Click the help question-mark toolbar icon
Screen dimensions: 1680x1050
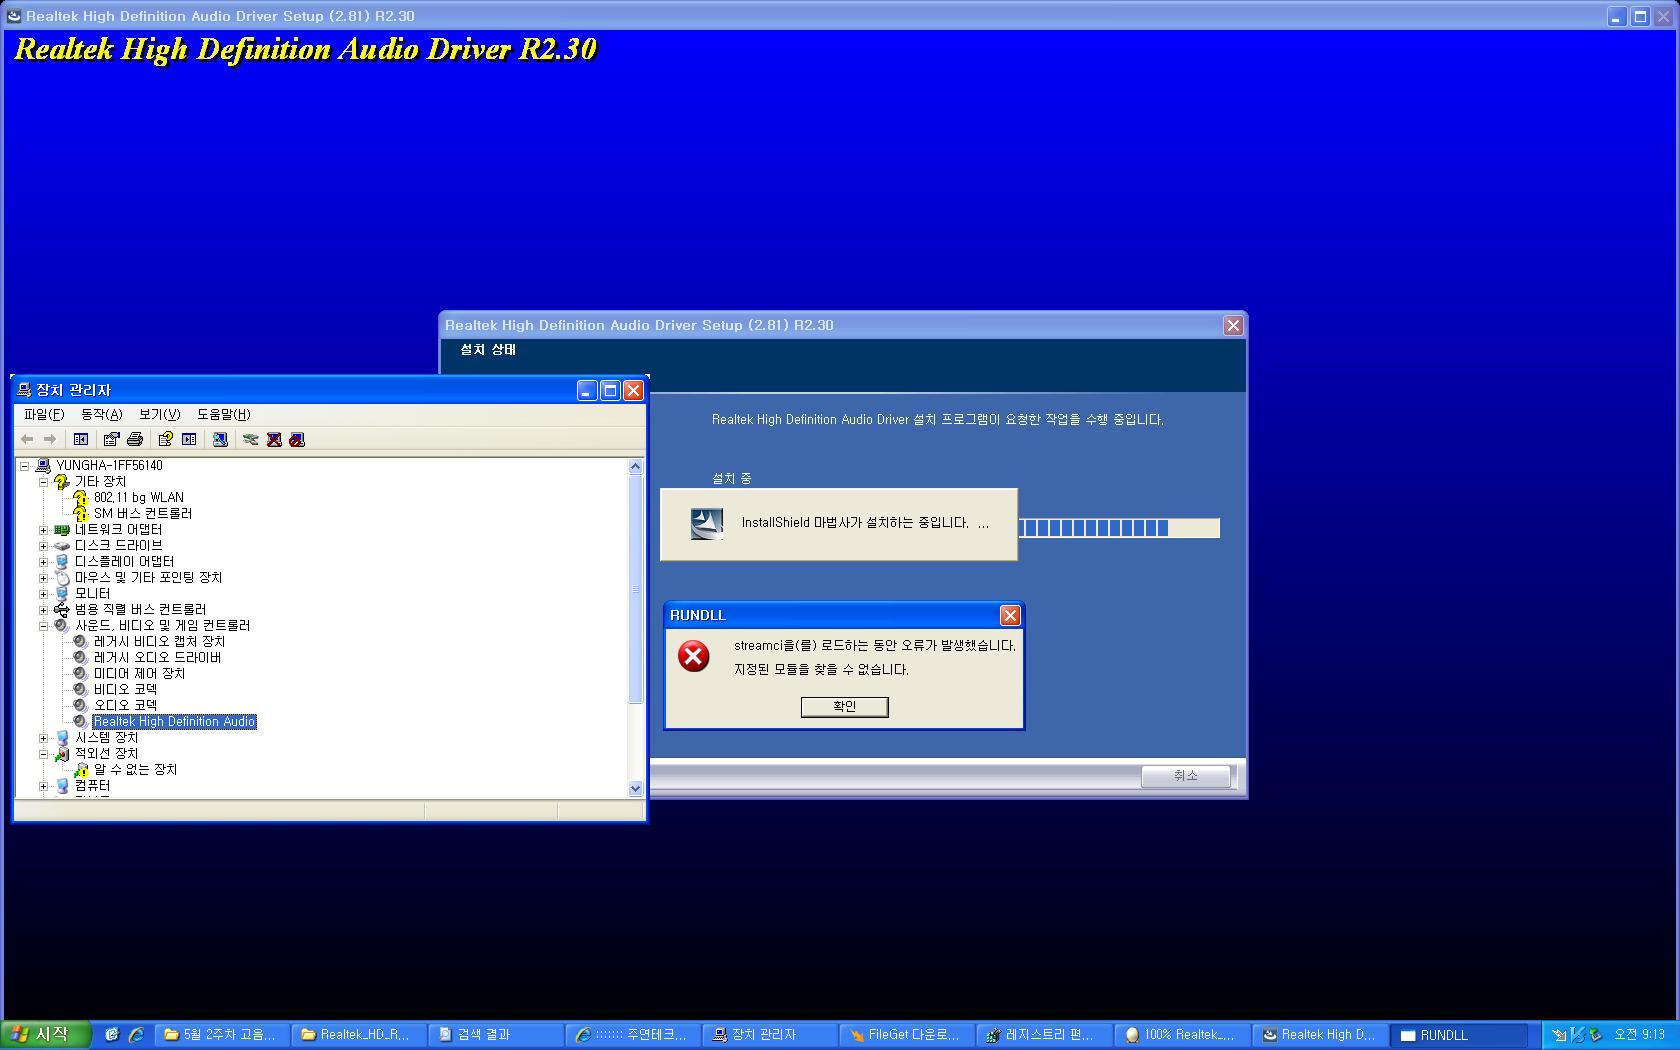point(165,439)
